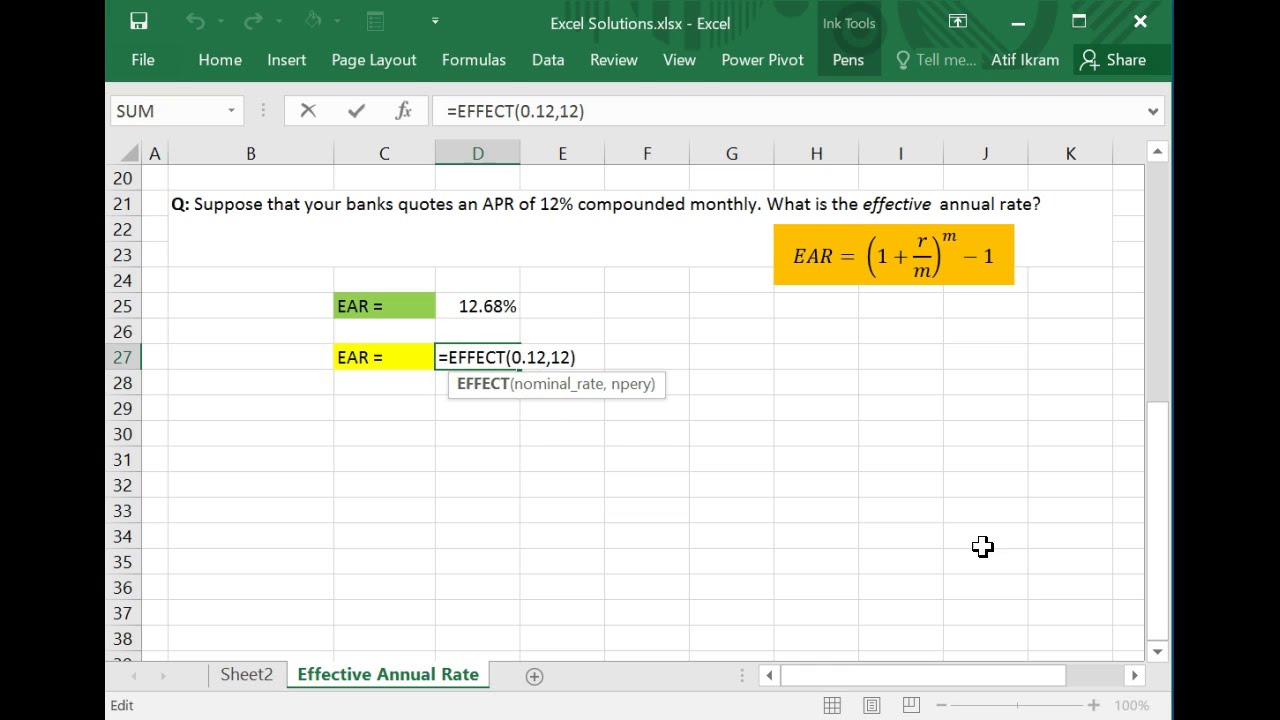The image size is (1280, 720).
Task: Select column A header
Action: tap(155, 153)
